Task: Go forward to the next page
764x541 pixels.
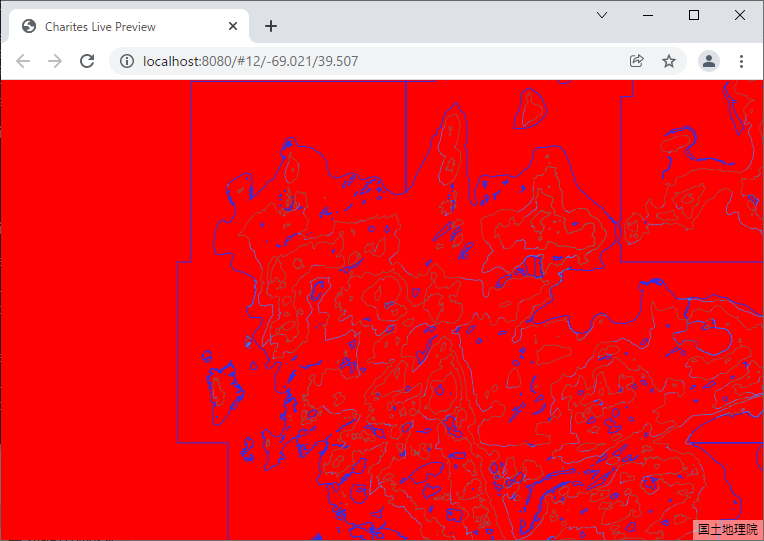Action: 55,61
